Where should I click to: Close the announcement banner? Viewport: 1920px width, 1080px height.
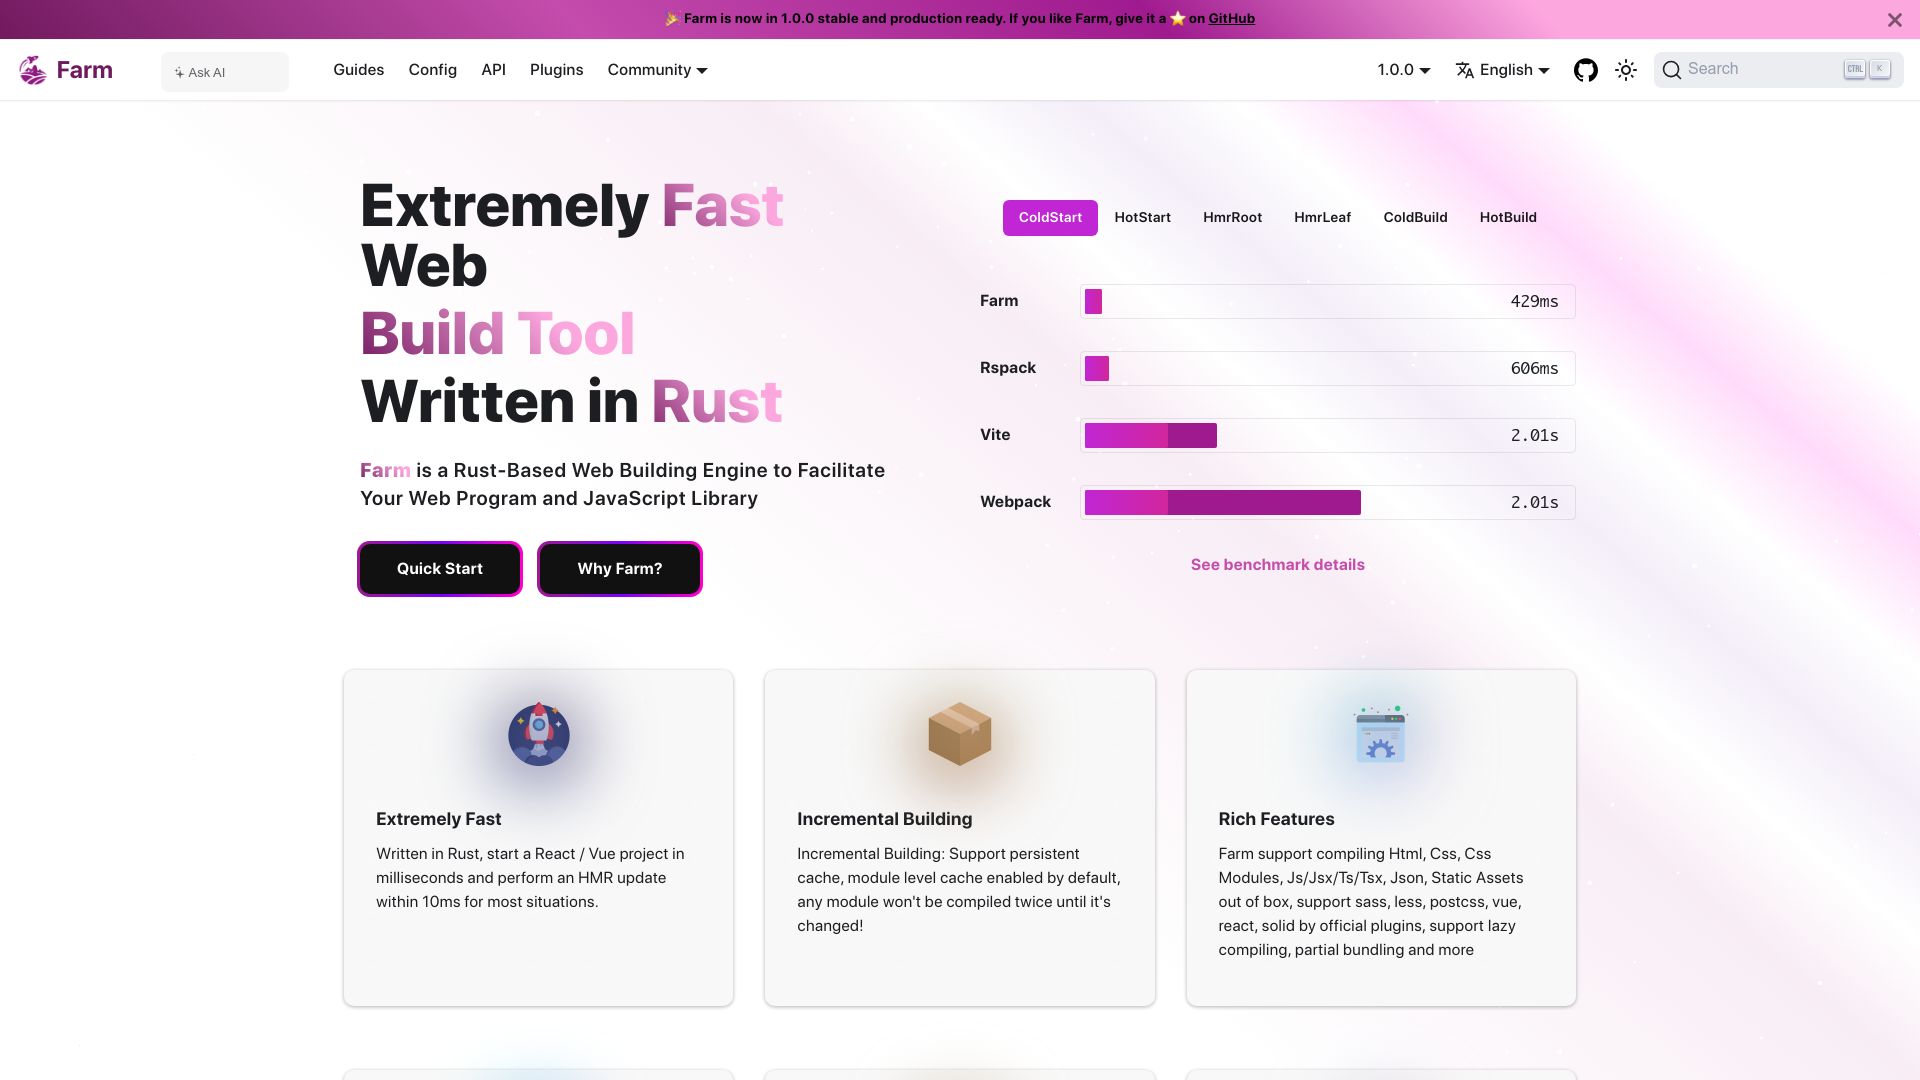[x=1894, y=20]
